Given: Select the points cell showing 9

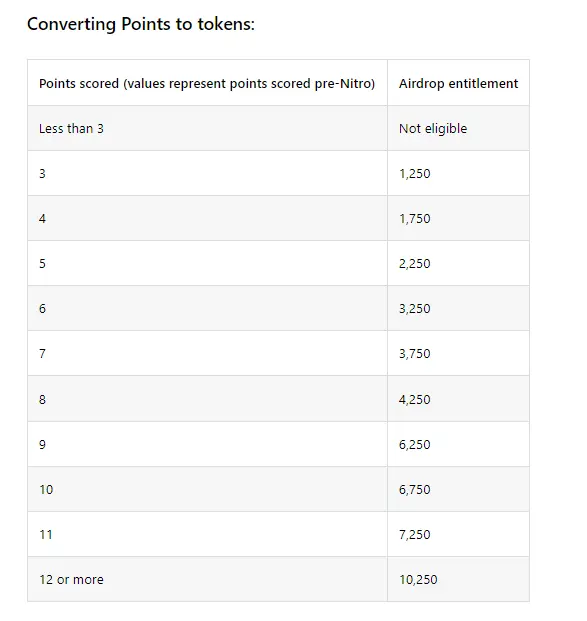Looking at the screenshot, I should (207, 444).
